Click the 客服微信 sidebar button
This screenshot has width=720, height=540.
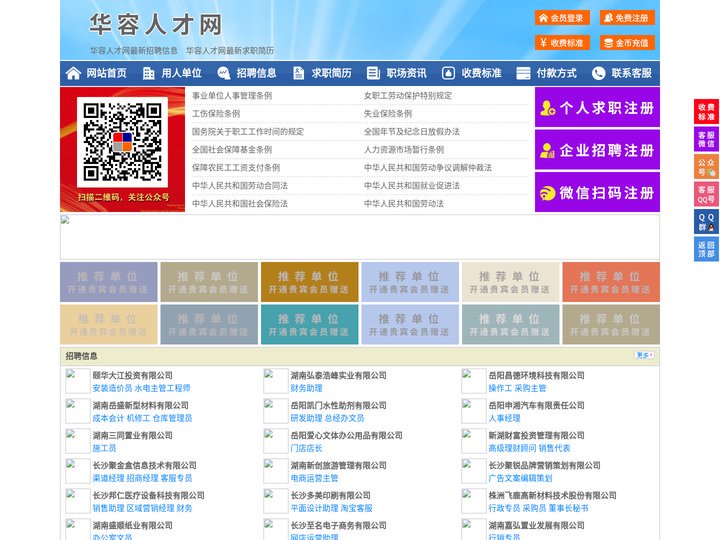706,139
